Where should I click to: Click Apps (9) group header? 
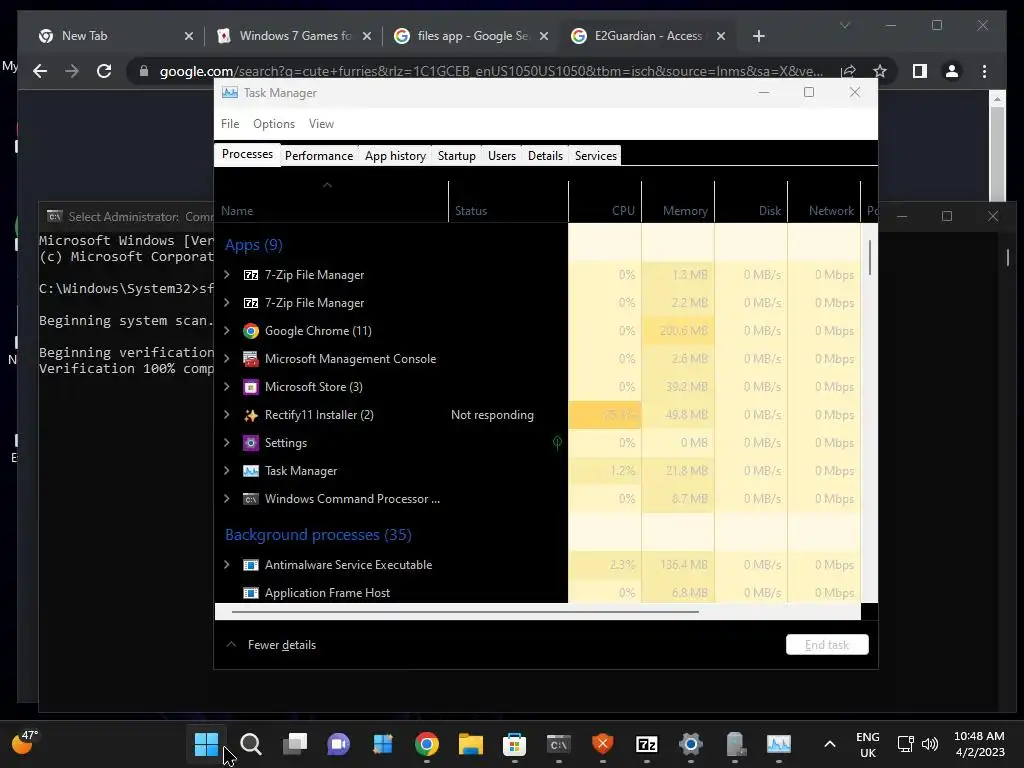[253, 245]
